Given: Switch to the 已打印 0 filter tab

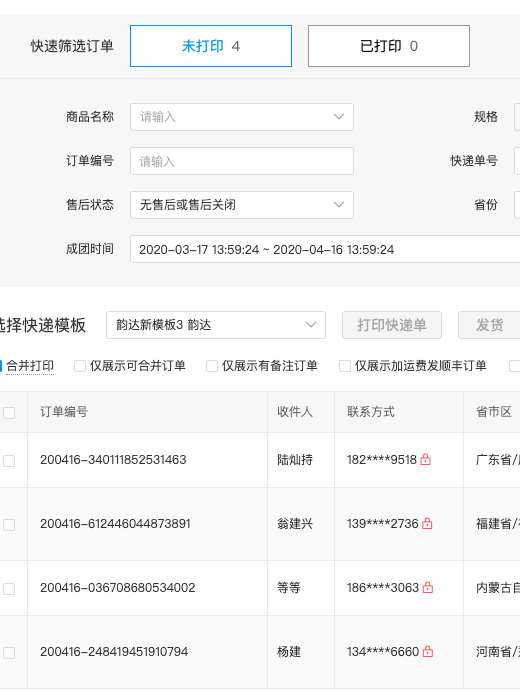Looking at the screenshot, I should pos(389,46).
